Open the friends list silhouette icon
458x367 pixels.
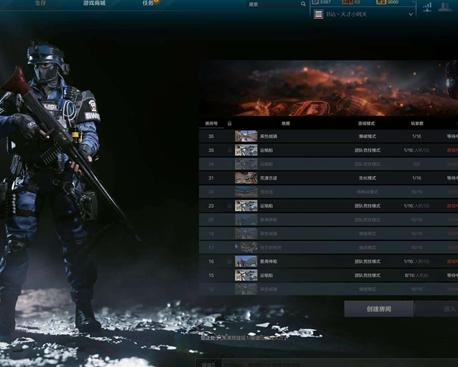[445, 7]
